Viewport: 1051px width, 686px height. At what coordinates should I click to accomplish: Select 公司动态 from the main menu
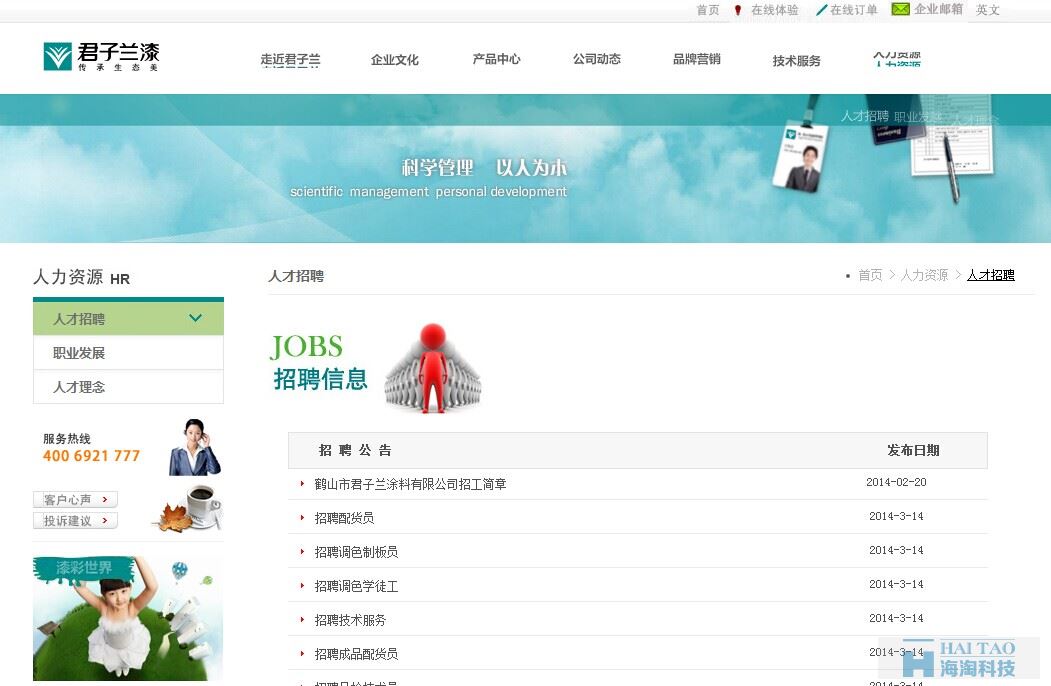point(597,60)
